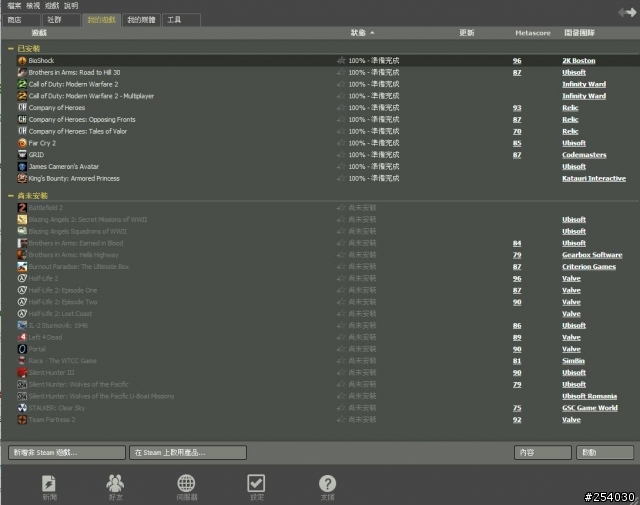Open the Servers globe icon

tap(186, 483)
